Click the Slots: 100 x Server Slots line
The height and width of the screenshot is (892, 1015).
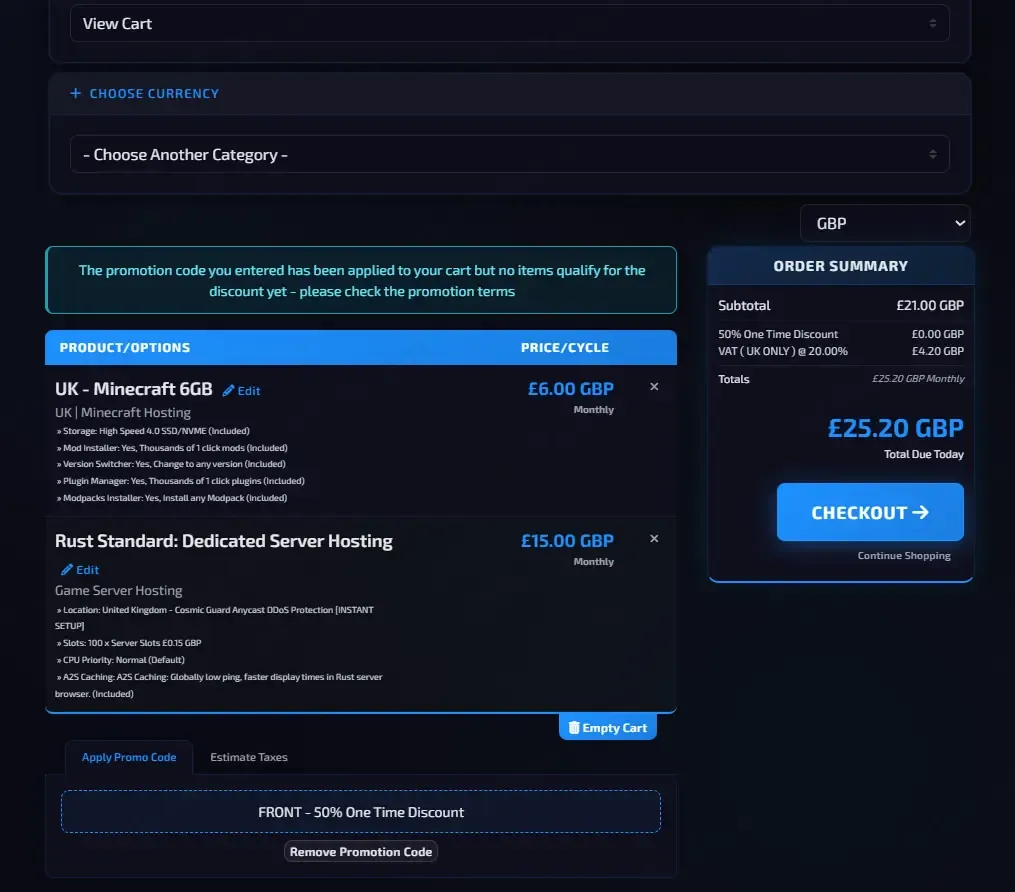click(129, 643)
